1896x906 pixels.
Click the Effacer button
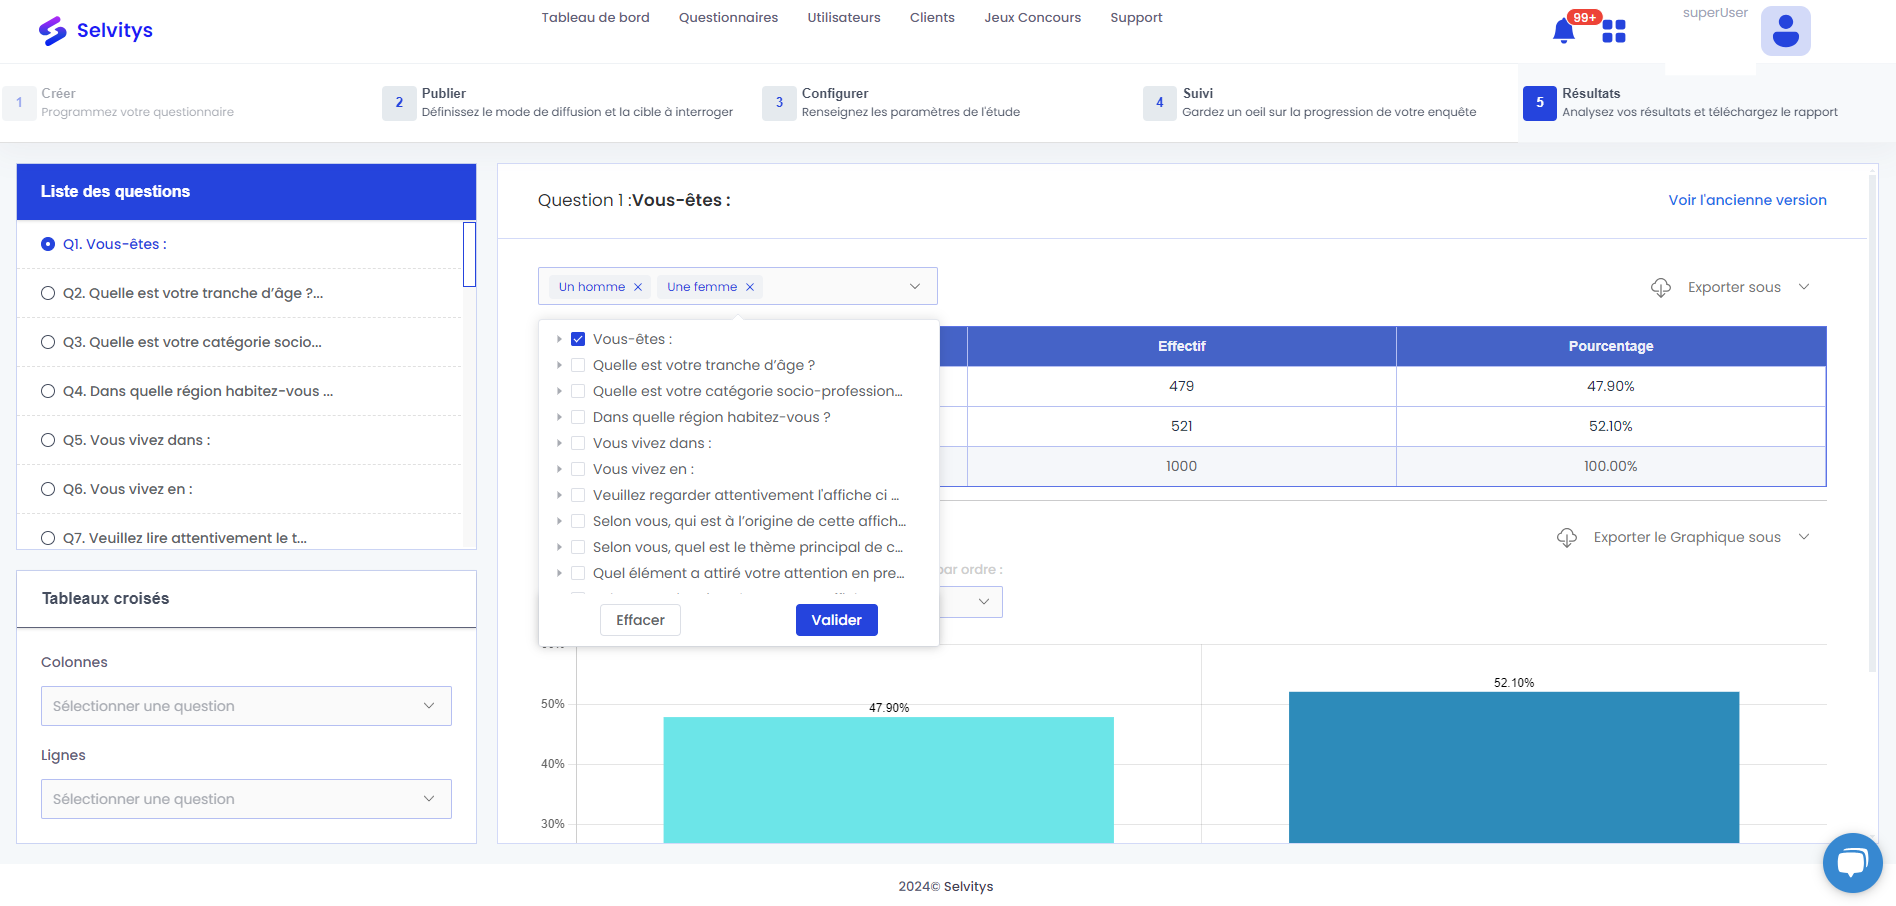[640, 620]
